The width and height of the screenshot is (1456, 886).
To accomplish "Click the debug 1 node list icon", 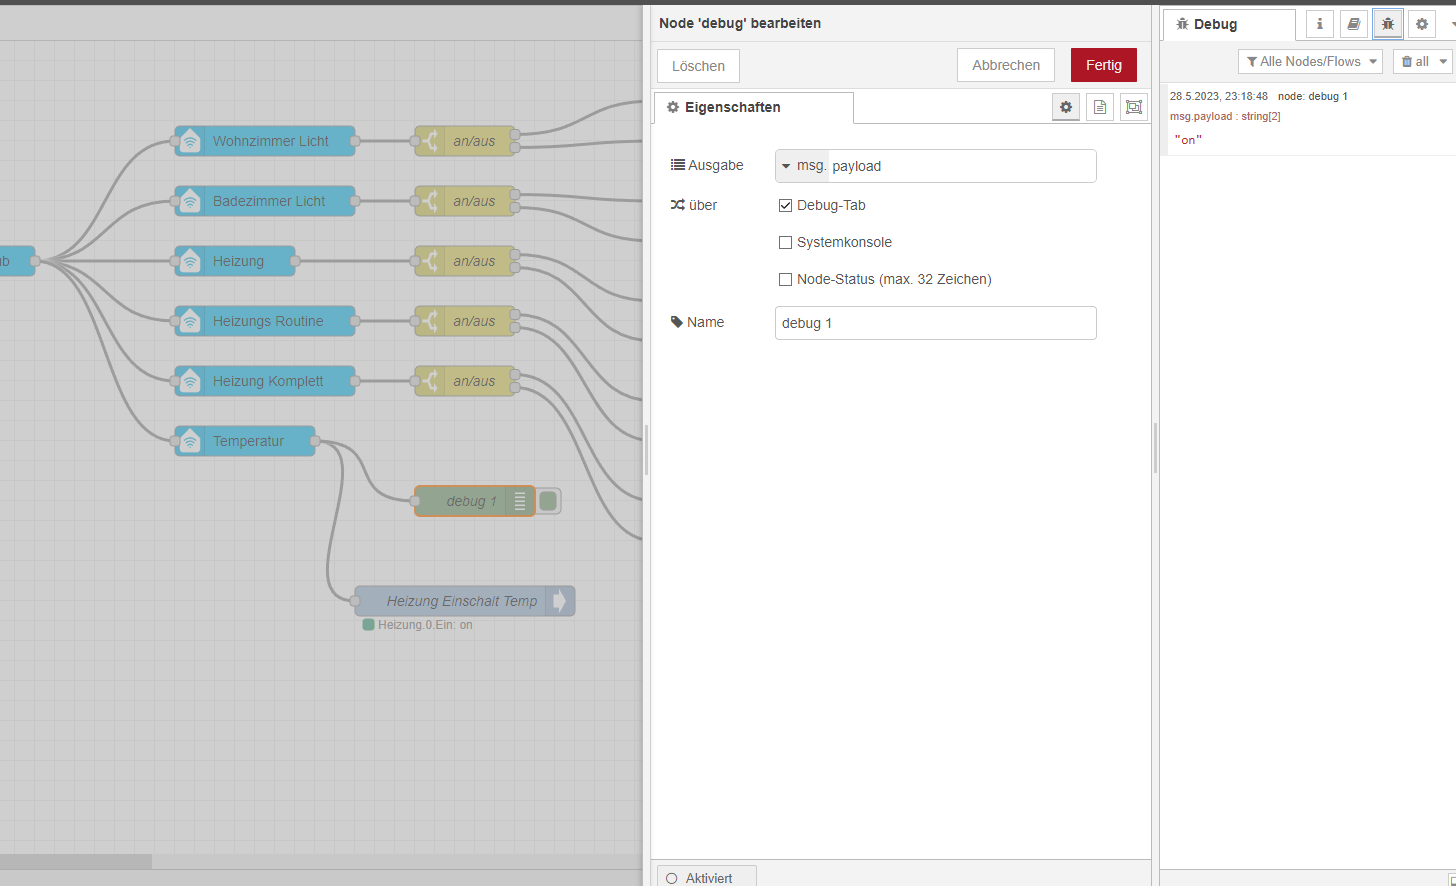I will pos(520,501).
